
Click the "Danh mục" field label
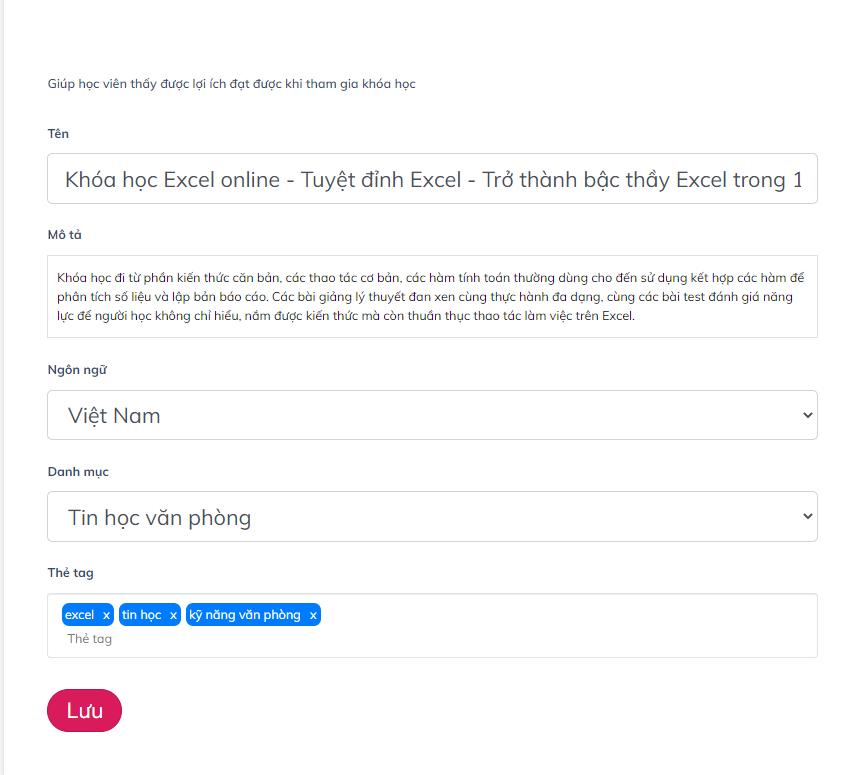pos(78,472)
